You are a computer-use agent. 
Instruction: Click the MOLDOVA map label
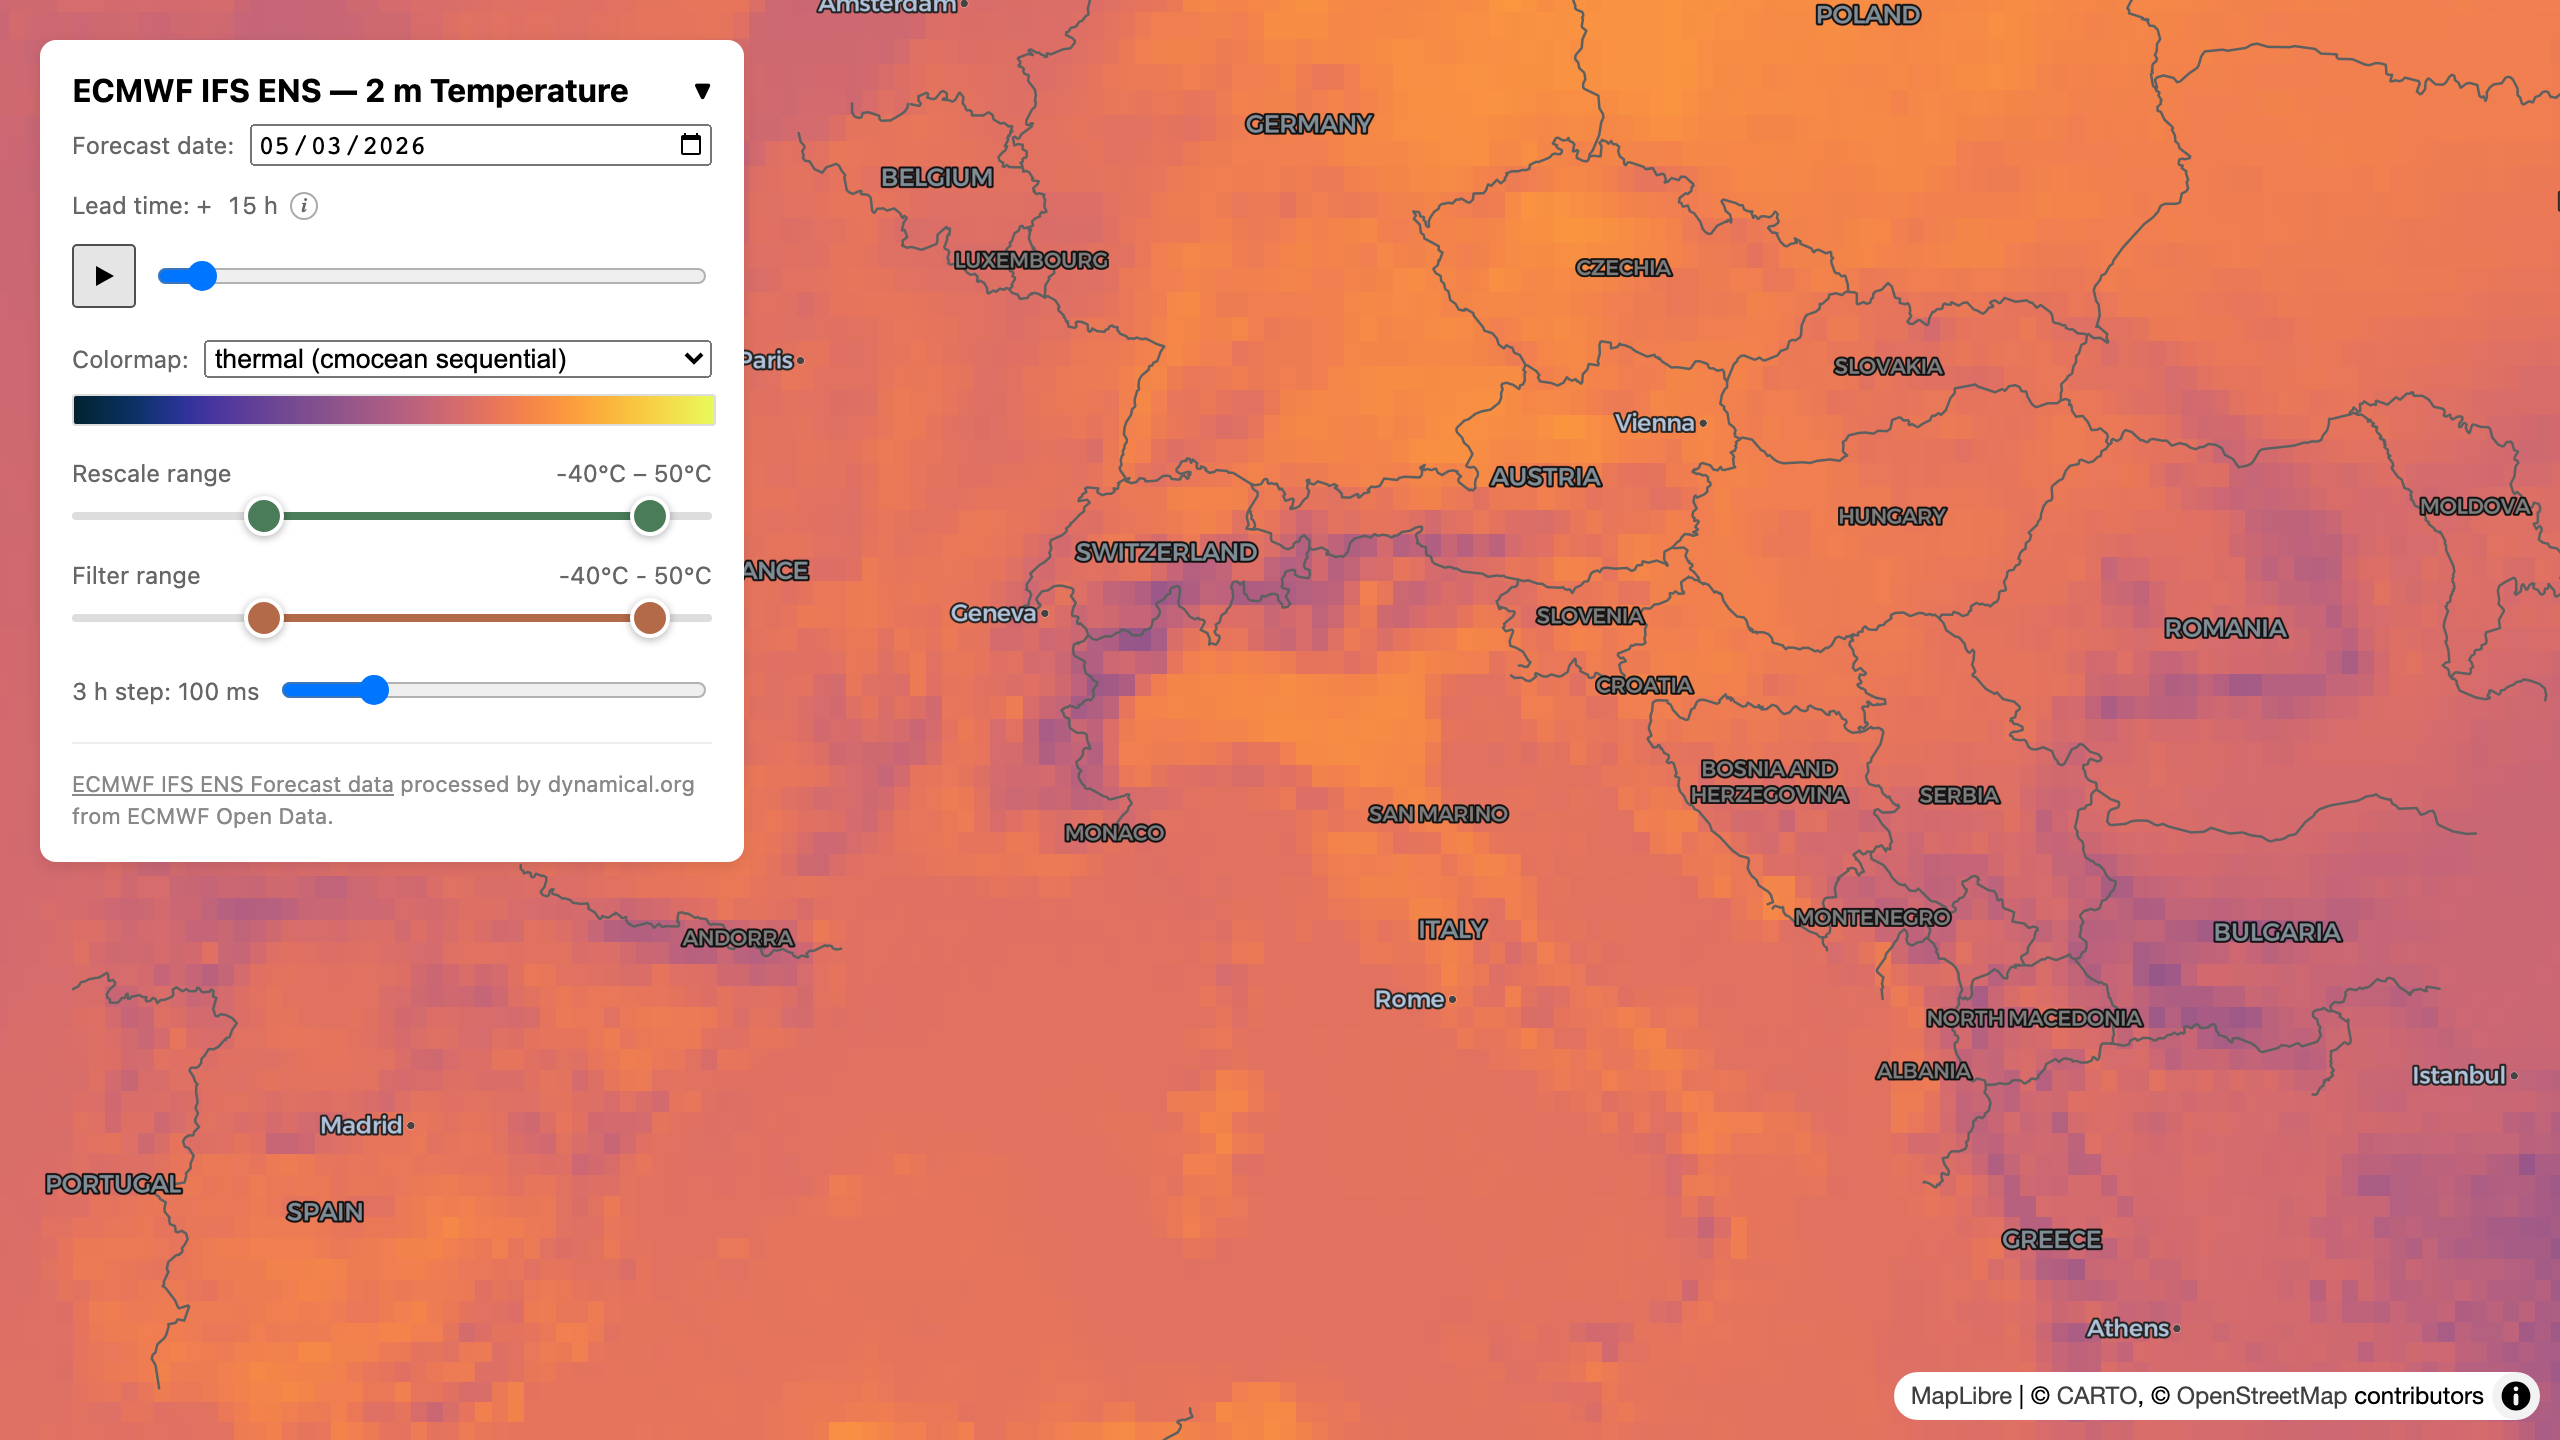[2475, 506]
